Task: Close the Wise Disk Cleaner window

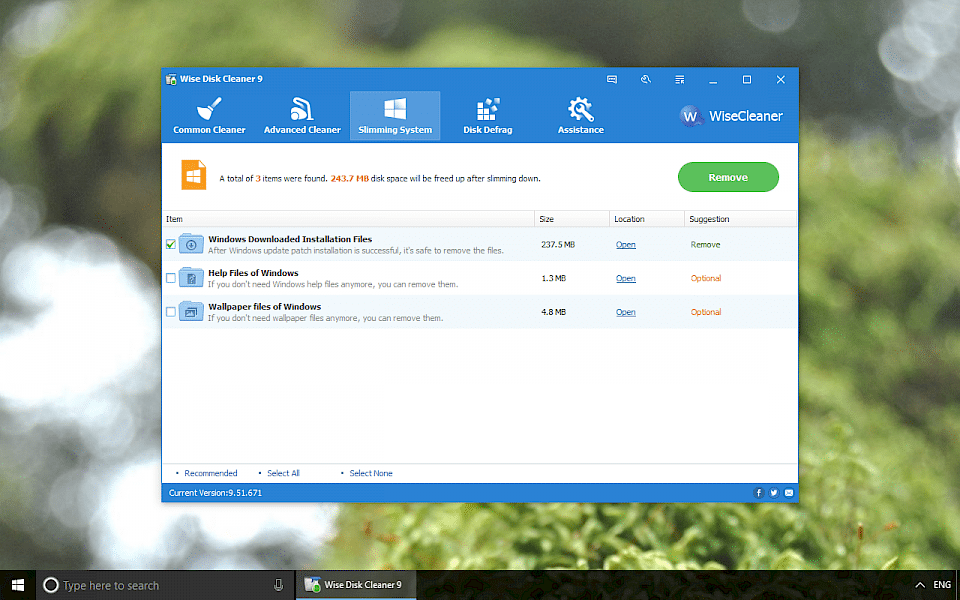Action: pos(781,80)
